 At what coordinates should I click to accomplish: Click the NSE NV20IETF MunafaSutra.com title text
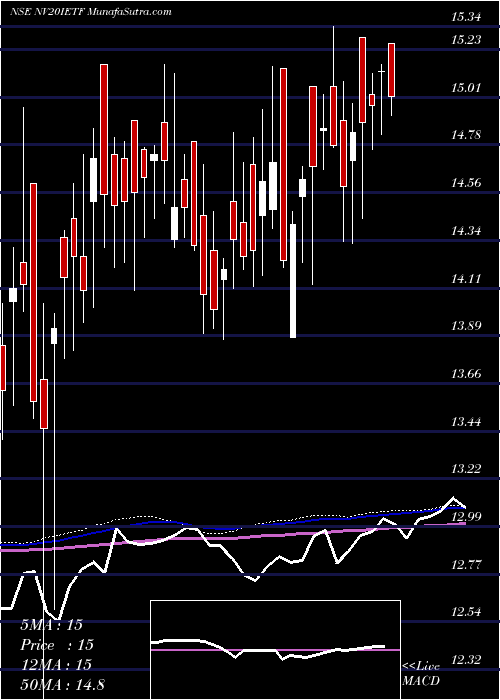coord(91,12)
